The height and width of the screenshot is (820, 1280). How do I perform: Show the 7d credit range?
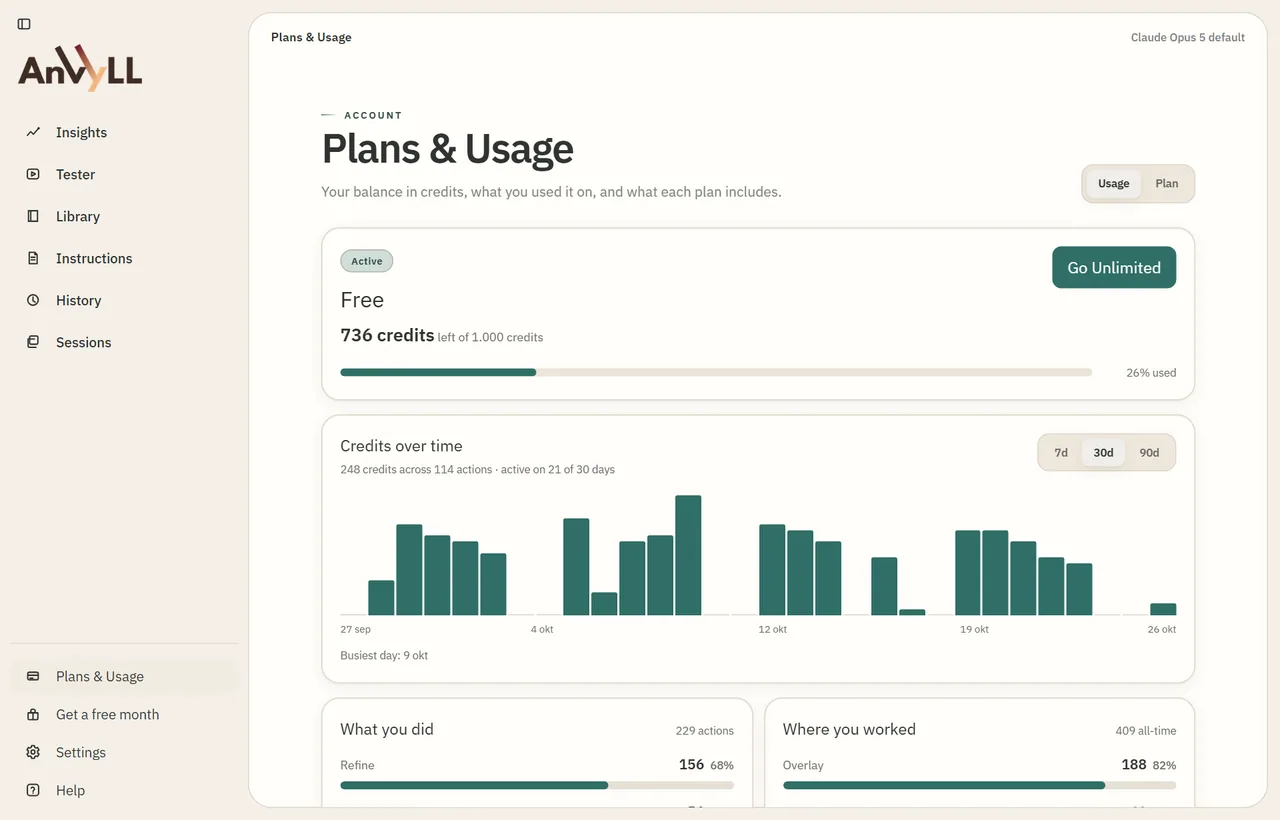pyautogui.click(x=1061, y=453)
